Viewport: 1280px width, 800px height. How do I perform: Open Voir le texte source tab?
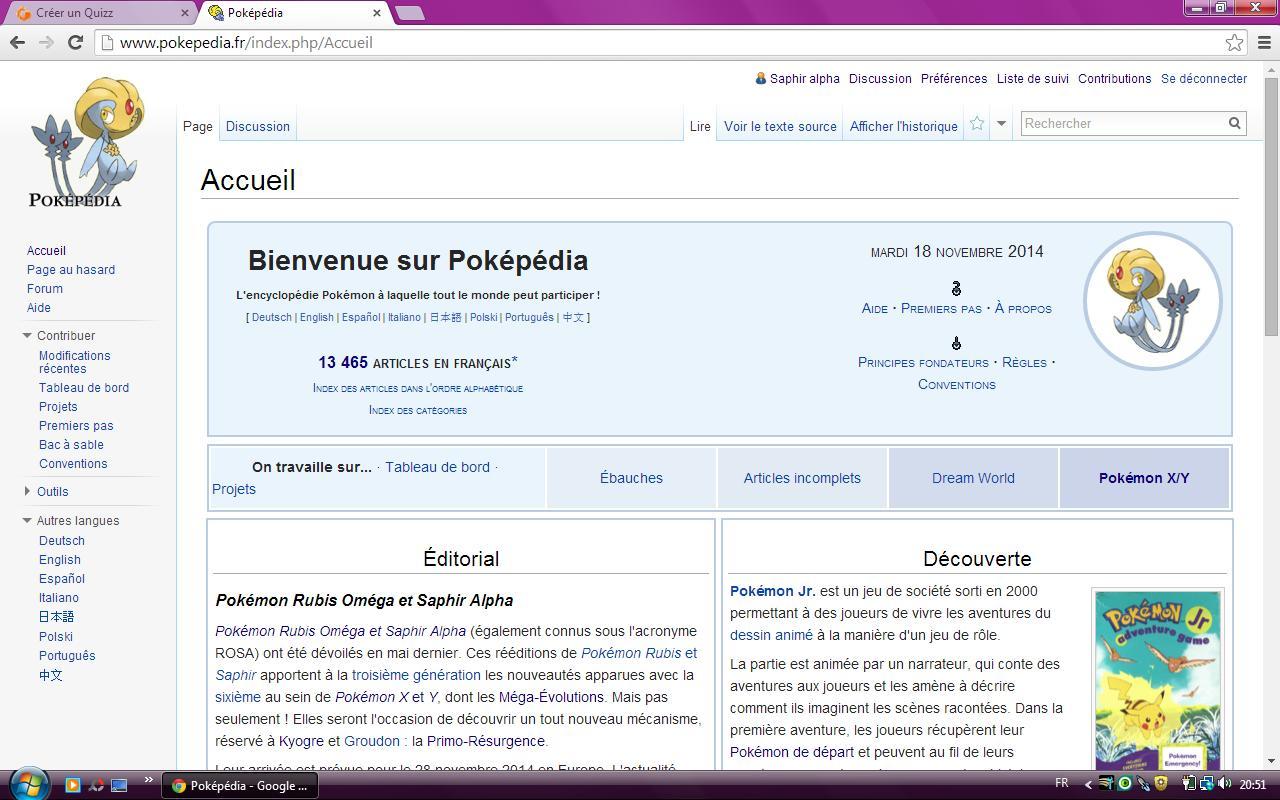[780, 126]
